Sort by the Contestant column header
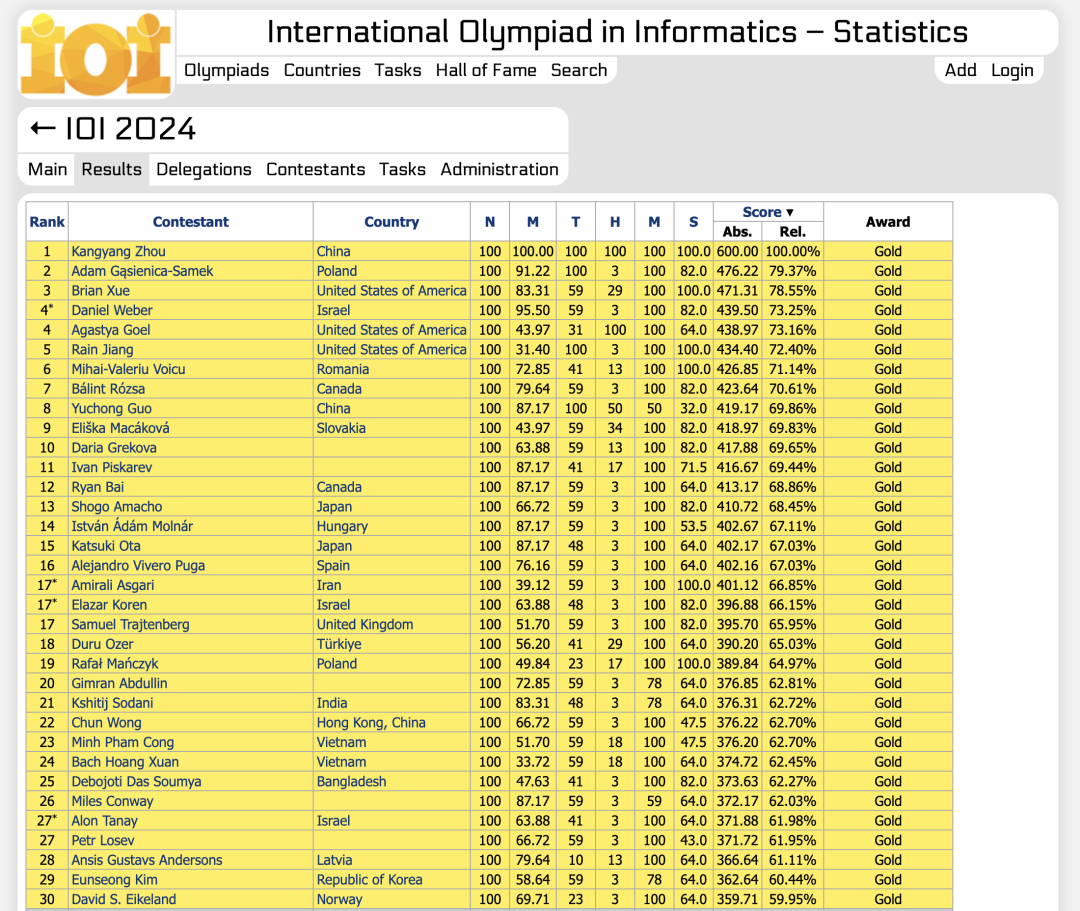 point(191,222)
